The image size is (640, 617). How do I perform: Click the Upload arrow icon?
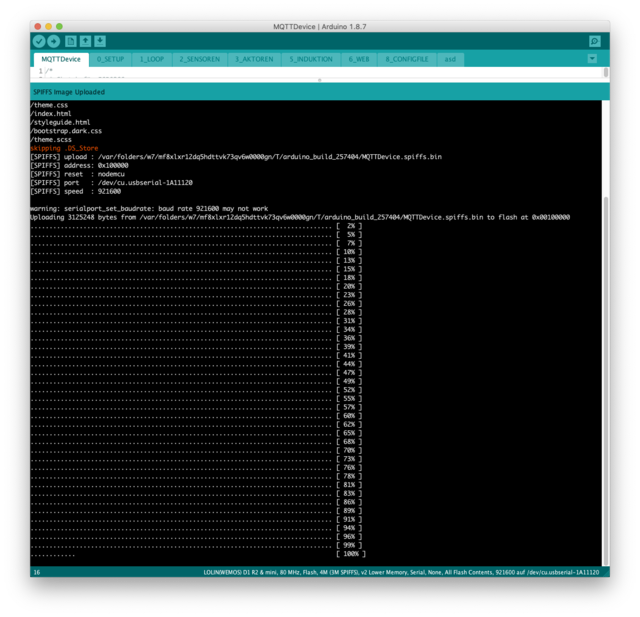click(x=53, y=41)
